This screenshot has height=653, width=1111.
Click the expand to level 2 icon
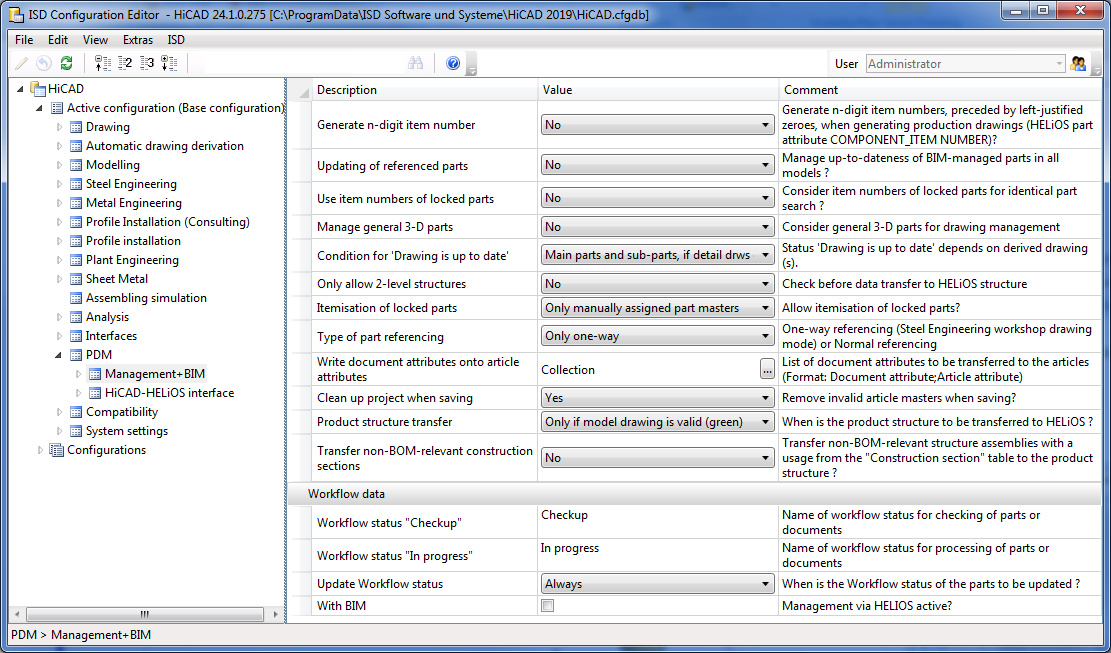tap(124, 63)
